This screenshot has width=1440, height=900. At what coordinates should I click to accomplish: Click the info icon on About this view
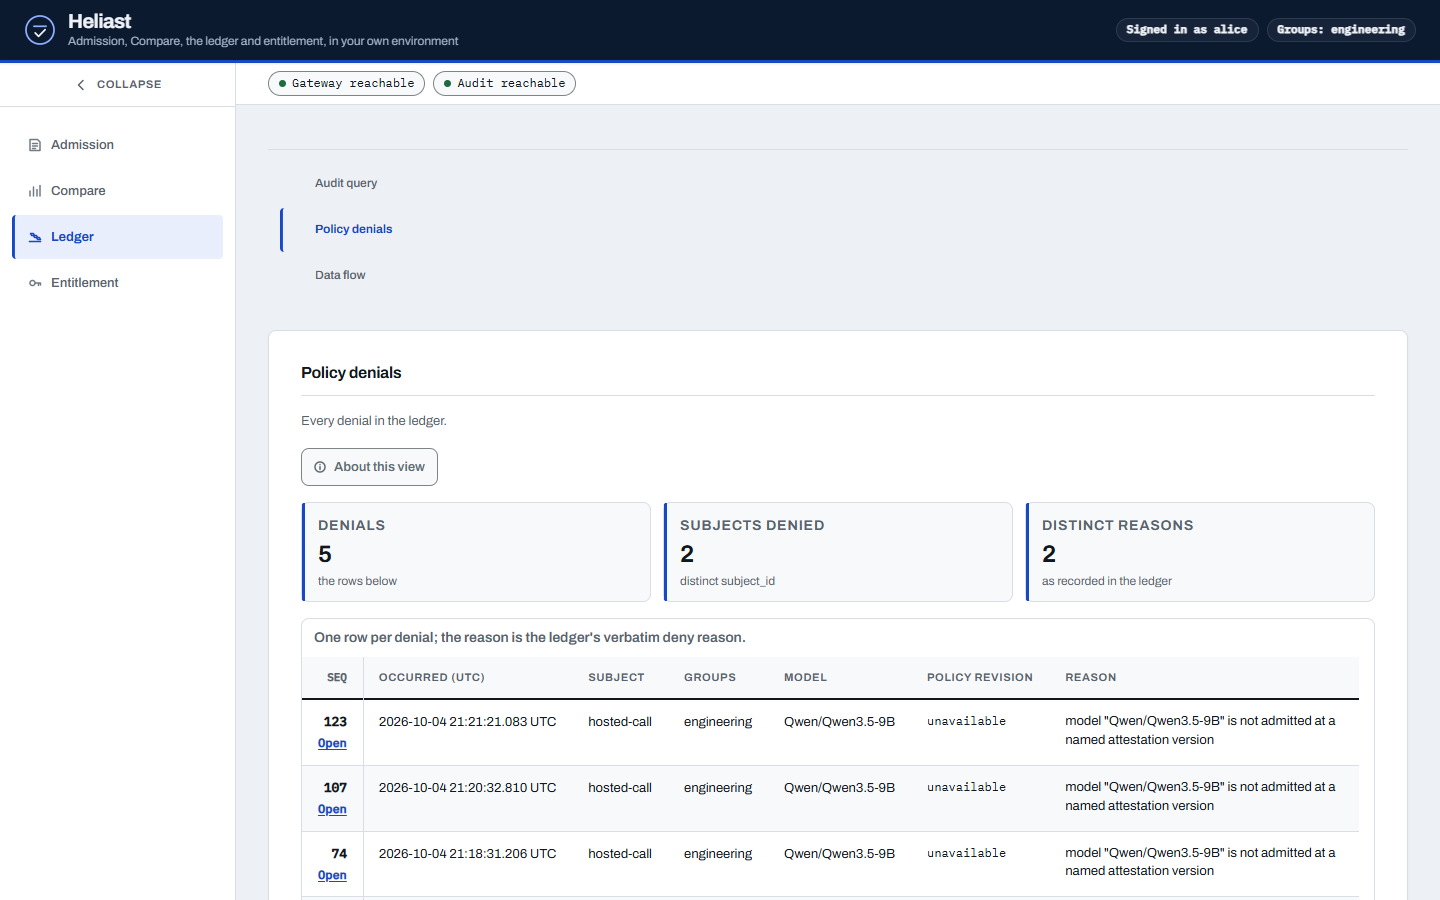(x=320, y=467)
